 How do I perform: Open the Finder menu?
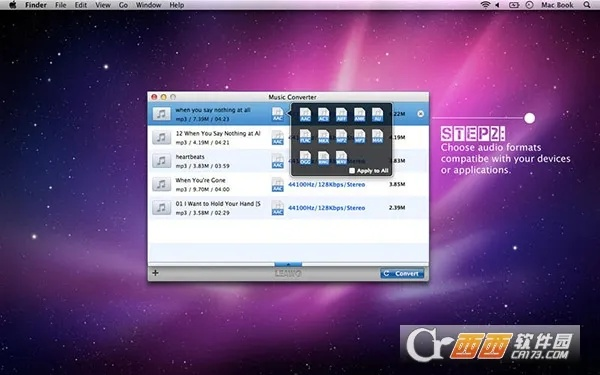click(x=36, y=5)
